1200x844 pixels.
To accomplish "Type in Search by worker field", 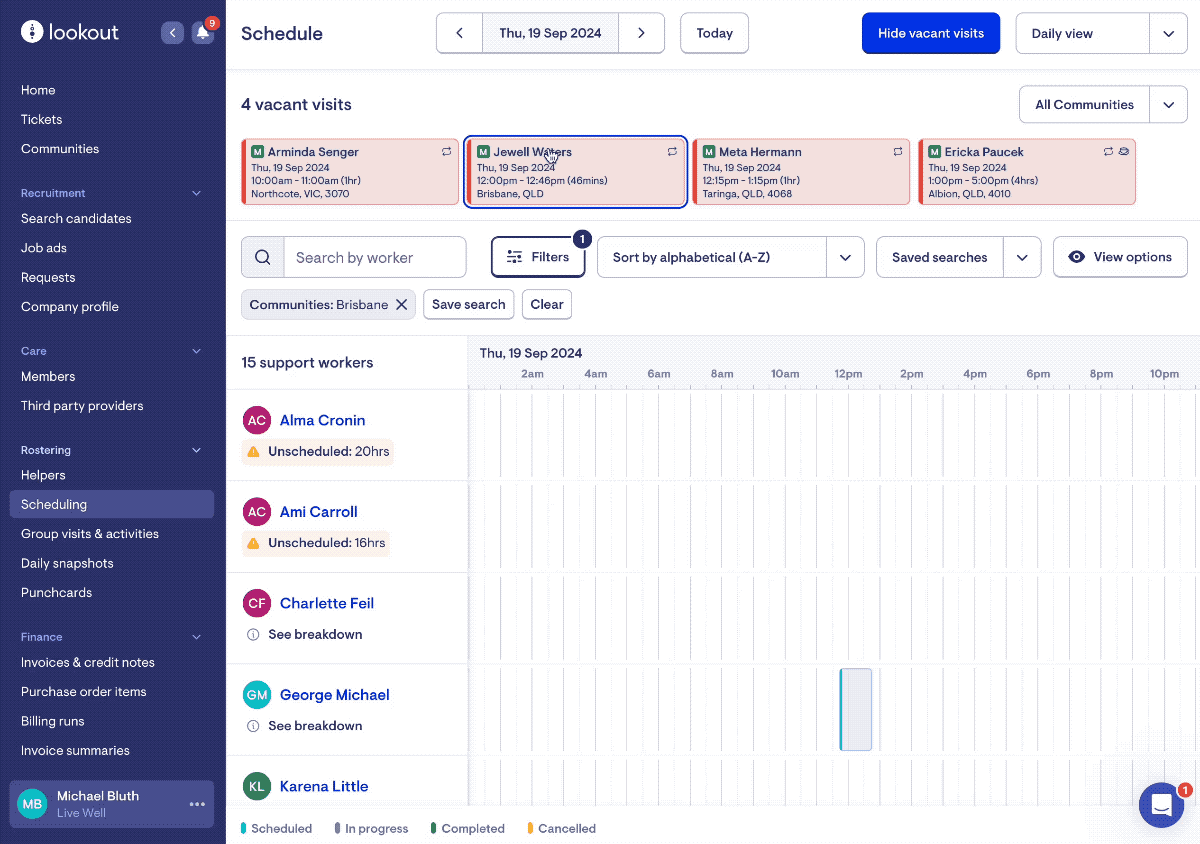I will click(375, 257).
